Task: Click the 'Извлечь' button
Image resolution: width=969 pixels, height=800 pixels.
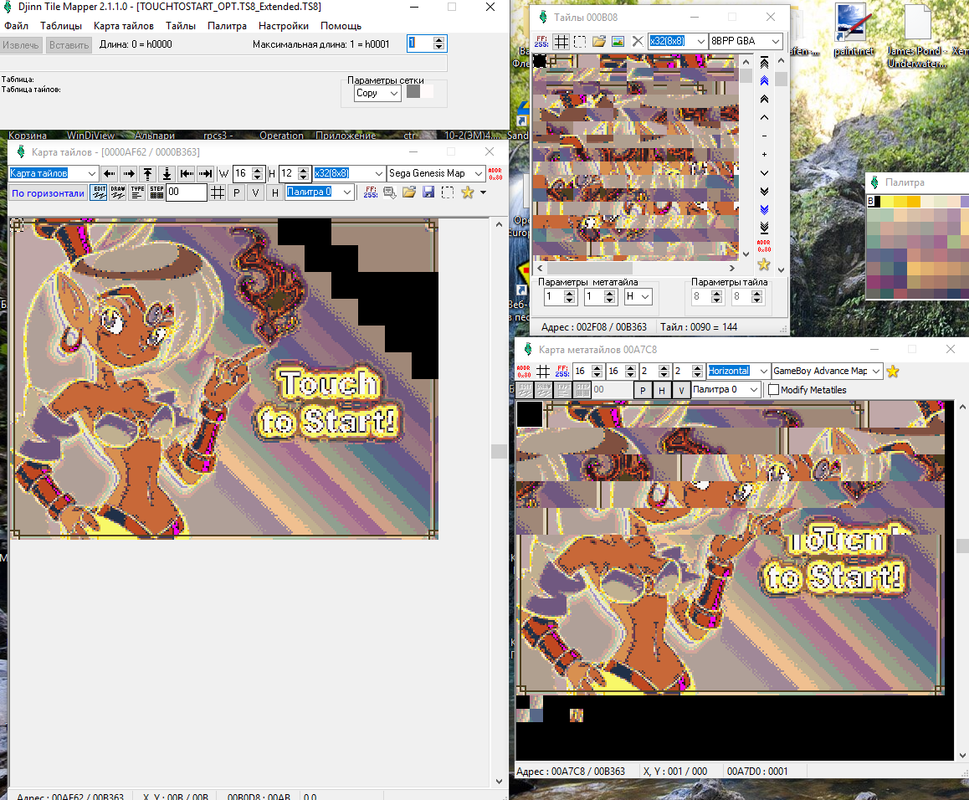Action: pyautogui.click(x=21, y=45)
